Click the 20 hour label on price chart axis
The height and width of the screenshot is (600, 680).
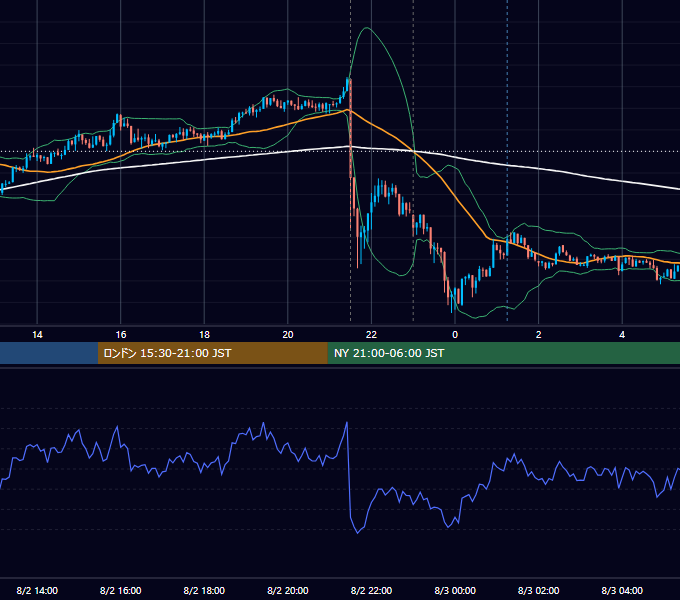[288, 335]
